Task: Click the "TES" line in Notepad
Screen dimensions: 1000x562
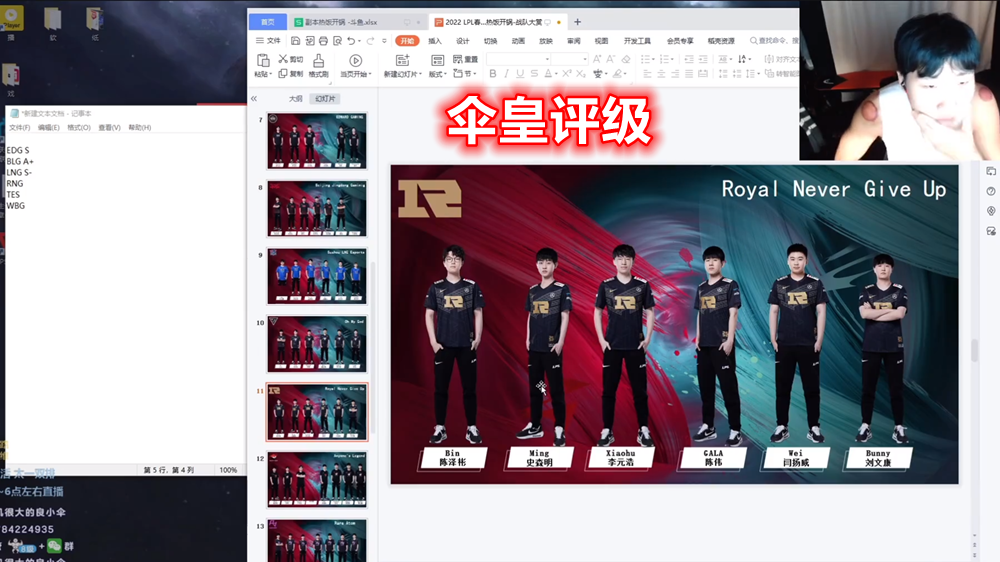Action: click(13, 195)
